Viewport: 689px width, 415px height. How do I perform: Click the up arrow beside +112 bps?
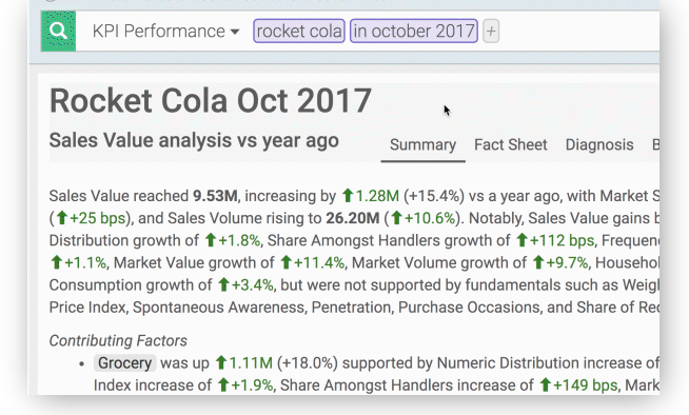pyautogui.click(x=522, y=240)
